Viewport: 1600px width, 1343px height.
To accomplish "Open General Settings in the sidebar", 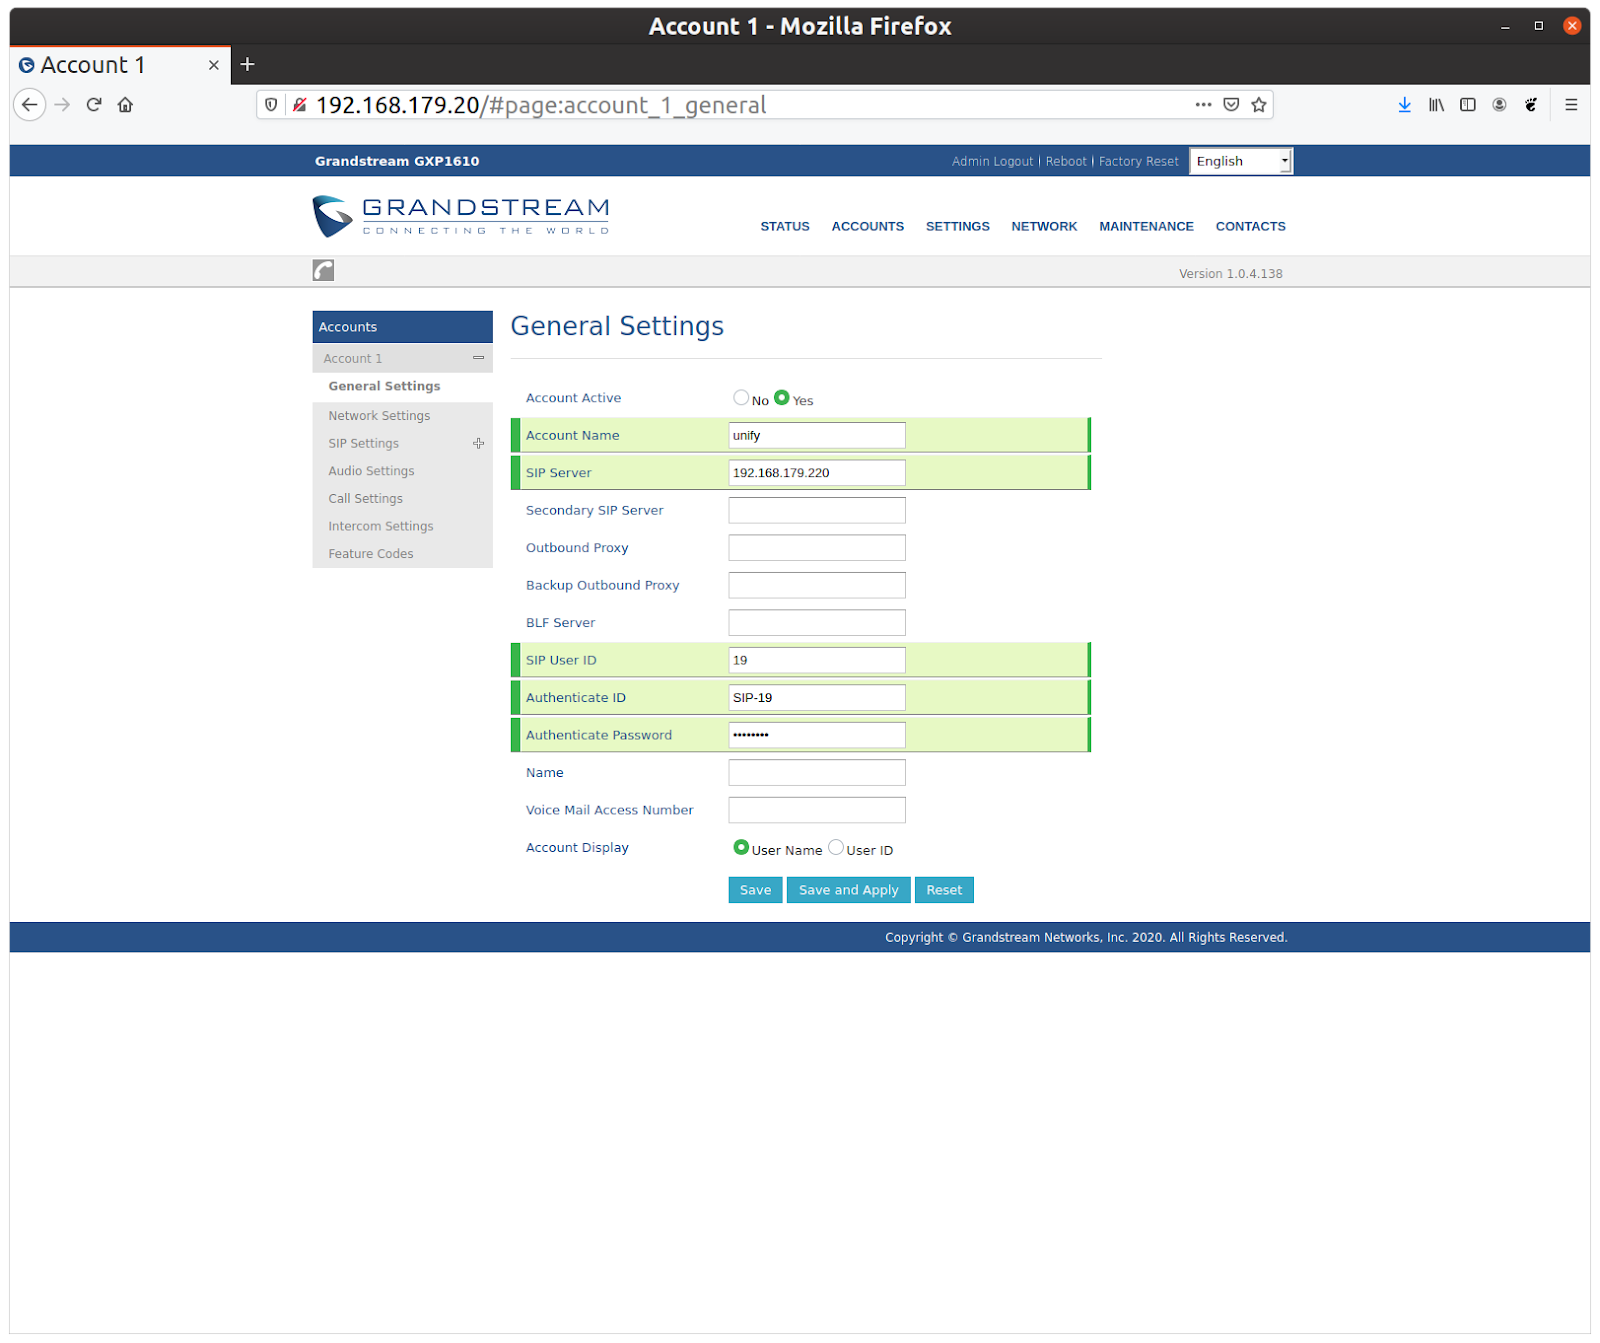I will 384,386.
